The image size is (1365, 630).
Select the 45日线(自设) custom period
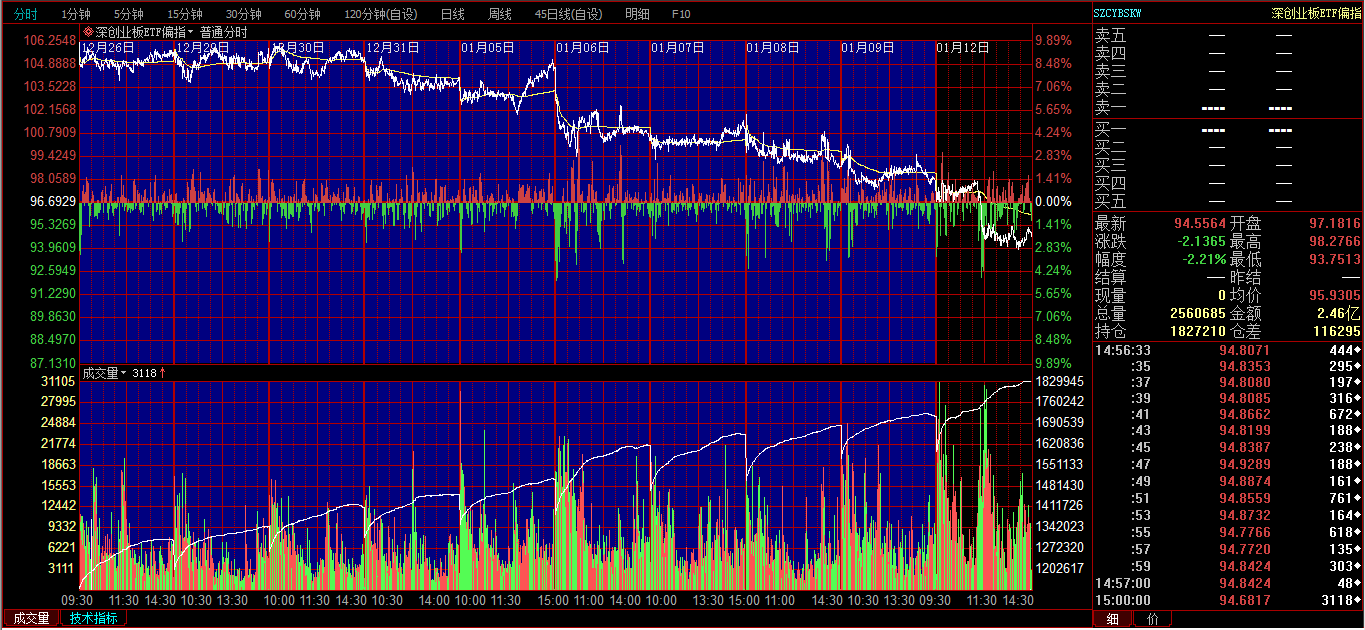568,14
